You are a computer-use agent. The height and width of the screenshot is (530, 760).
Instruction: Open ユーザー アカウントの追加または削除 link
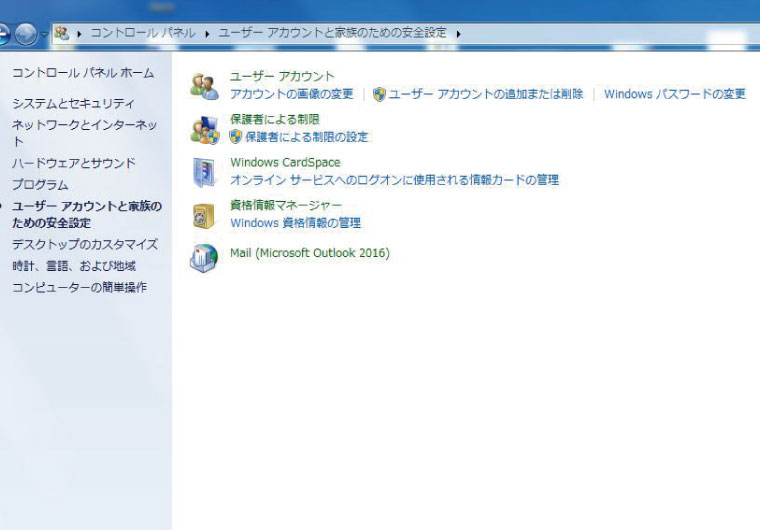click(x=486, y=94)
